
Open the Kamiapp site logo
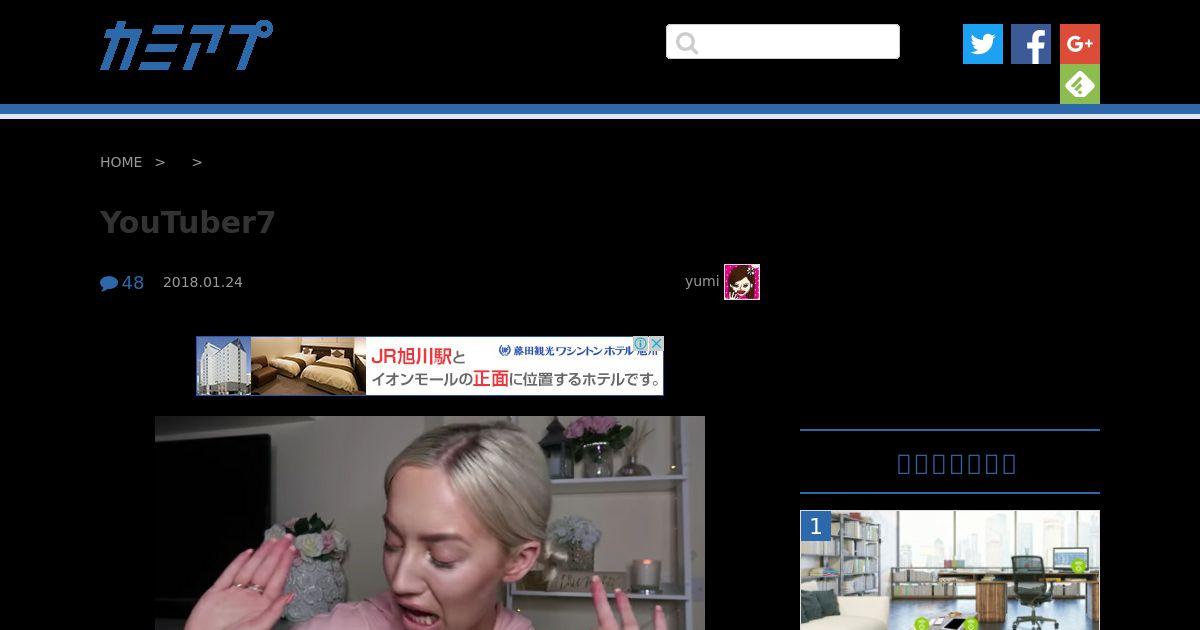pos(186,46)
